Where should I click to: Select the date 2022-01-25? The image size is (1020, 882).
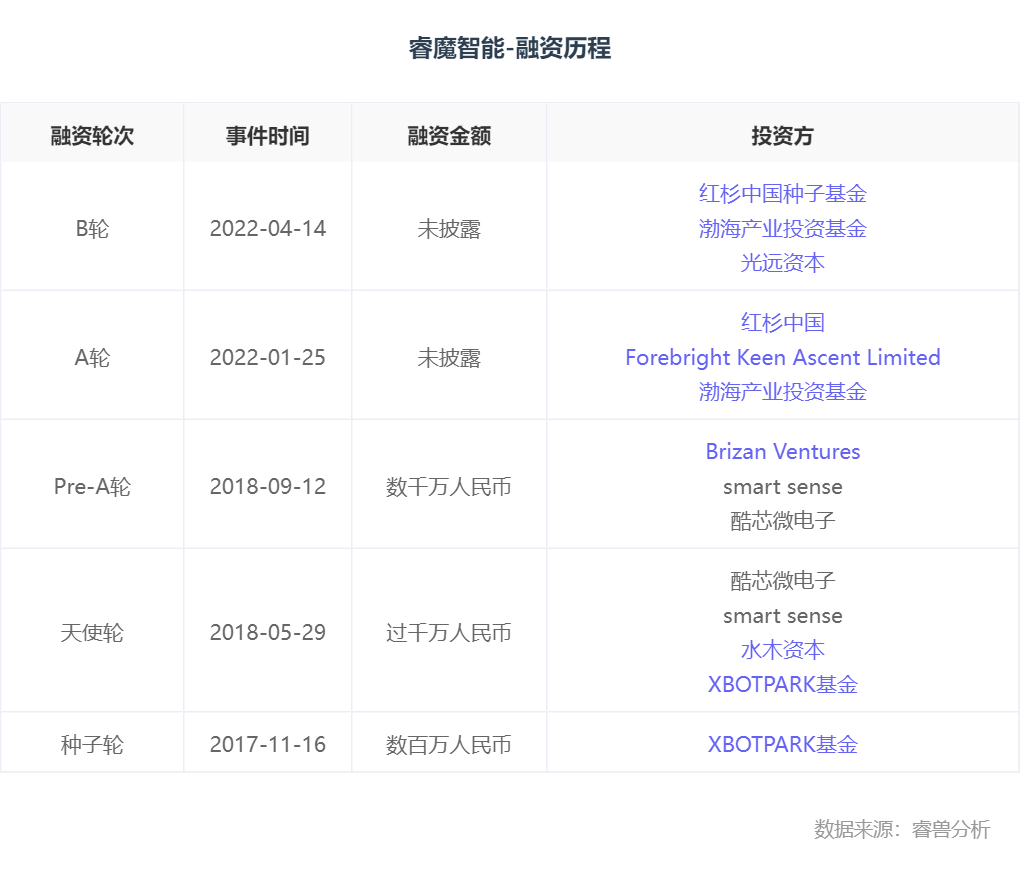point(267,357)
